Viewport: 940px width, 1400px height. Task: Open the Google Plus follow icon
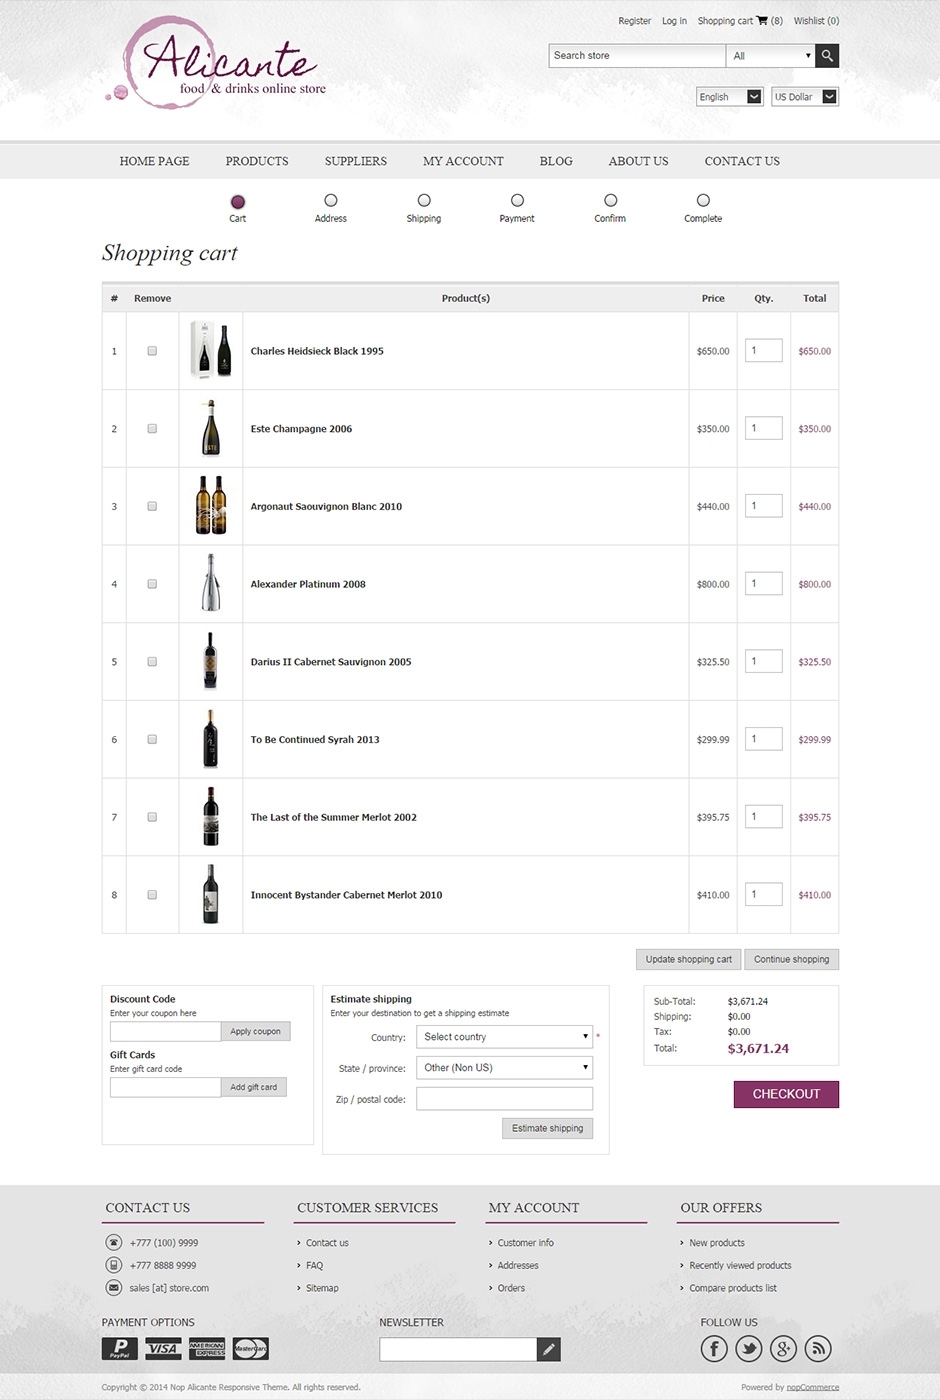click(784, 1349)
